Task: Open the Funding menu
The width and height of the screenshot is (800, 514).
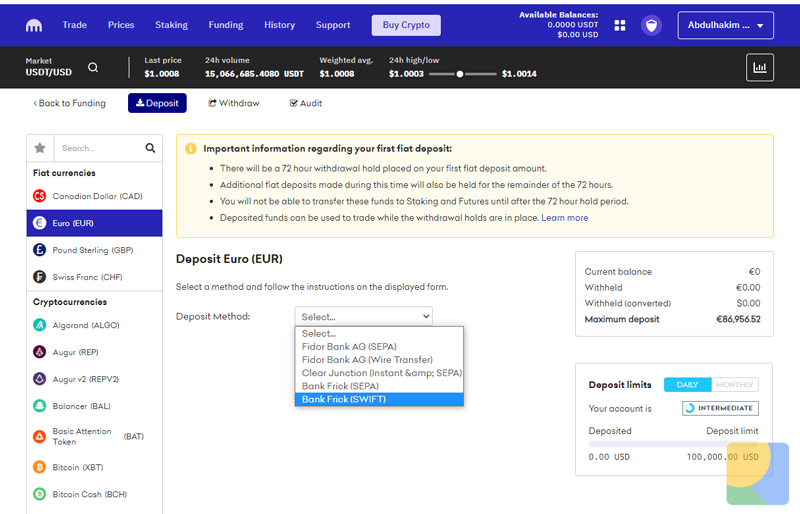Action: (x=226, y=25)
